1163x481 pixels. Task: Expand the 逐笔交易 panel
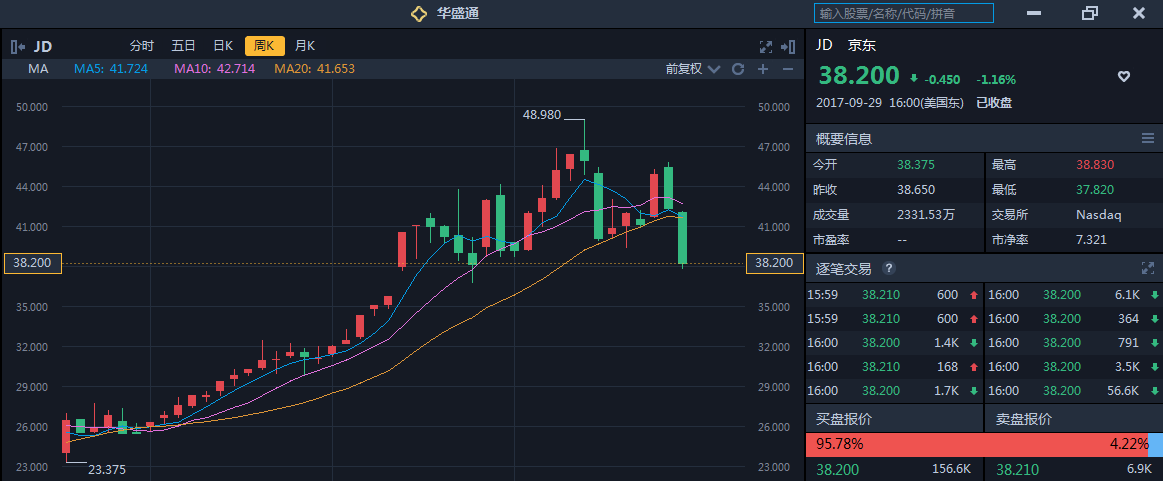pyautogui.click(x=1147, y=268)
